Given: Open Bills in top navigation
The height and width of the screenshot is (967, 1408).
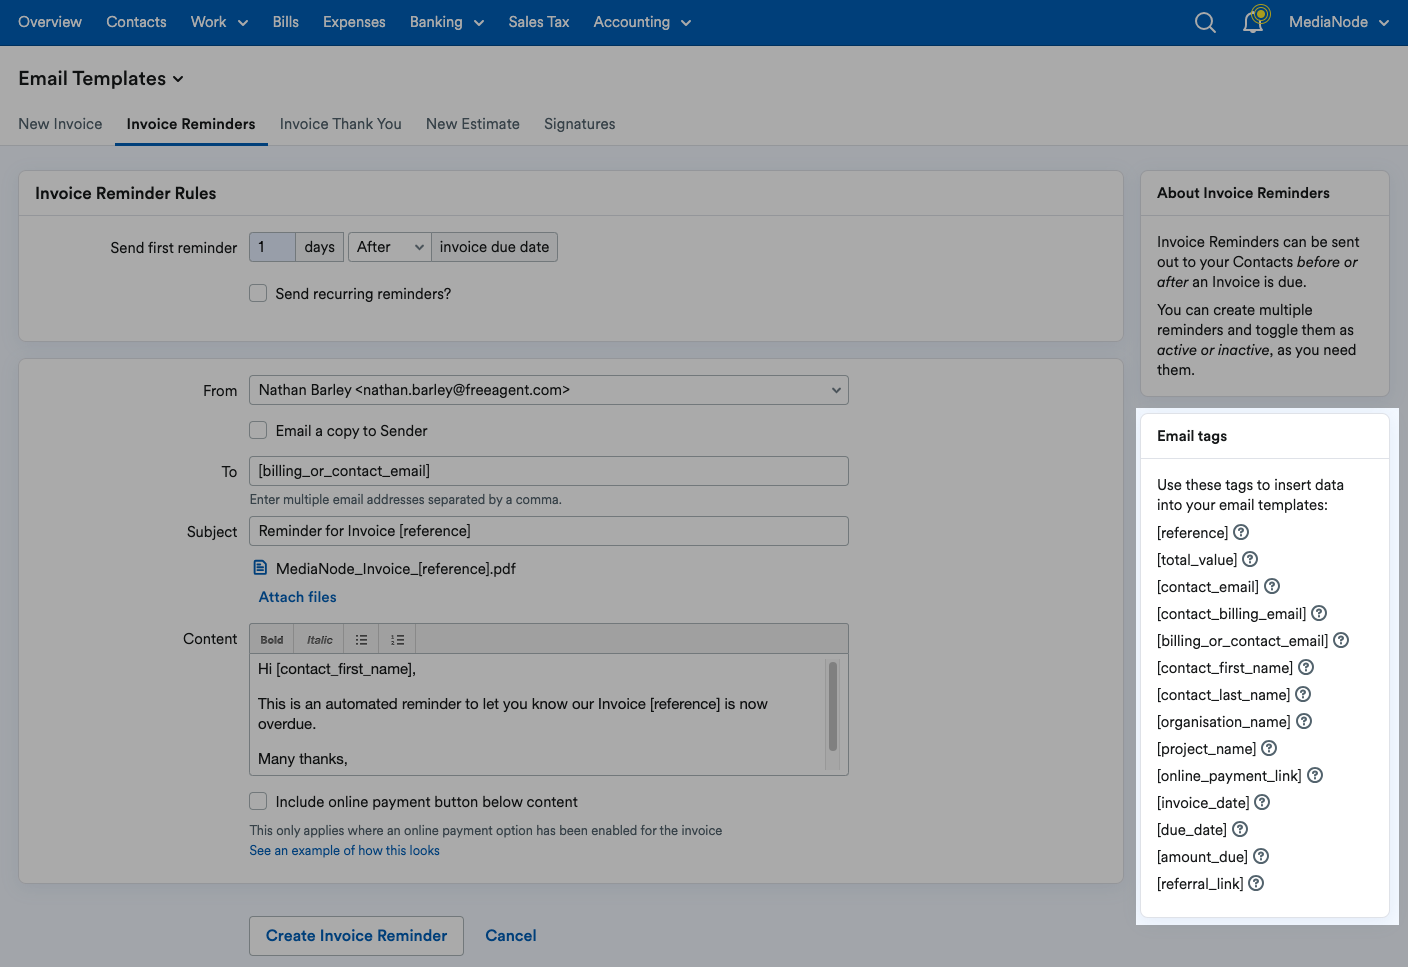Looking at the screenshot, I should click(285, 22).
